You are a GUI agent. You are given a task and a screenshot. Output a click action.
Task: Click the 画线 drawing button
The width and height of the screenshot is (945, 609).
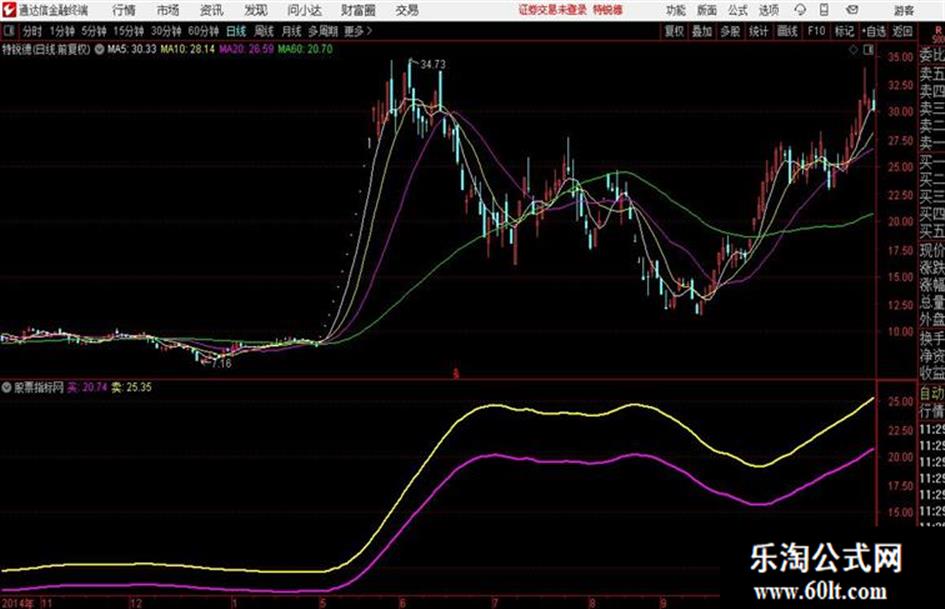(787, 31)
